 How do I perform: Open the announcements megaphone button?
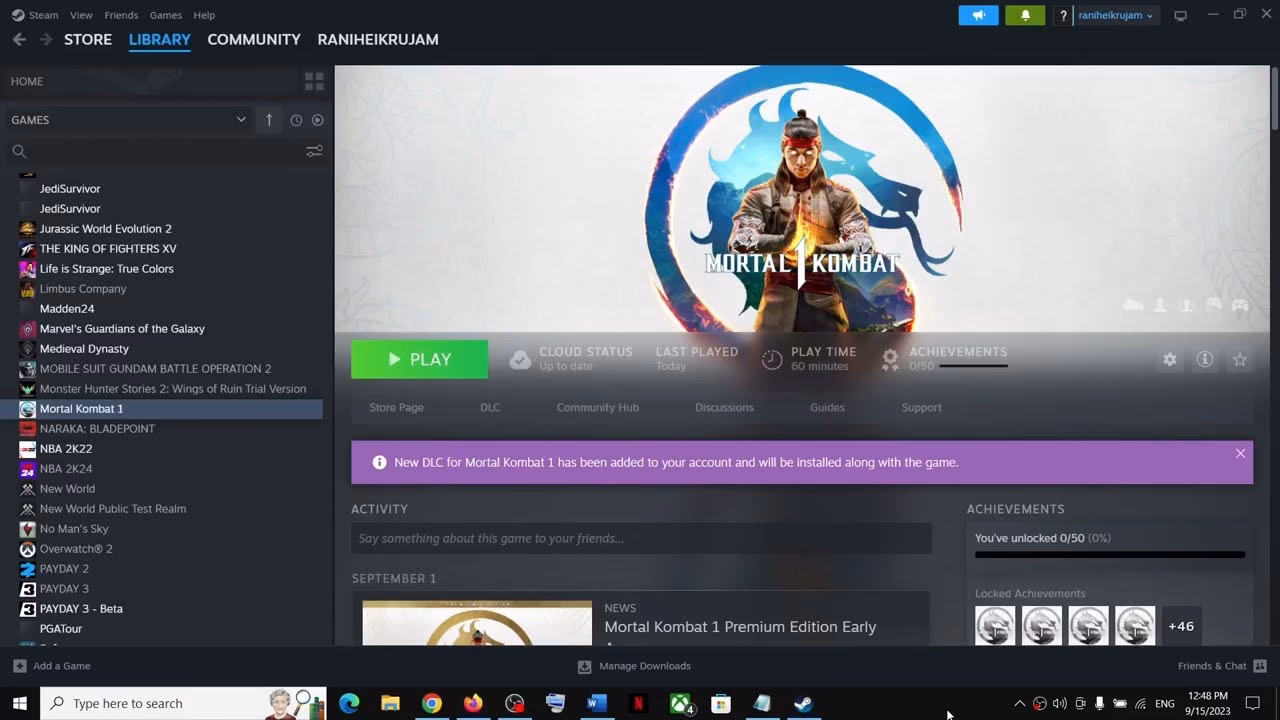tap(978, 15)
